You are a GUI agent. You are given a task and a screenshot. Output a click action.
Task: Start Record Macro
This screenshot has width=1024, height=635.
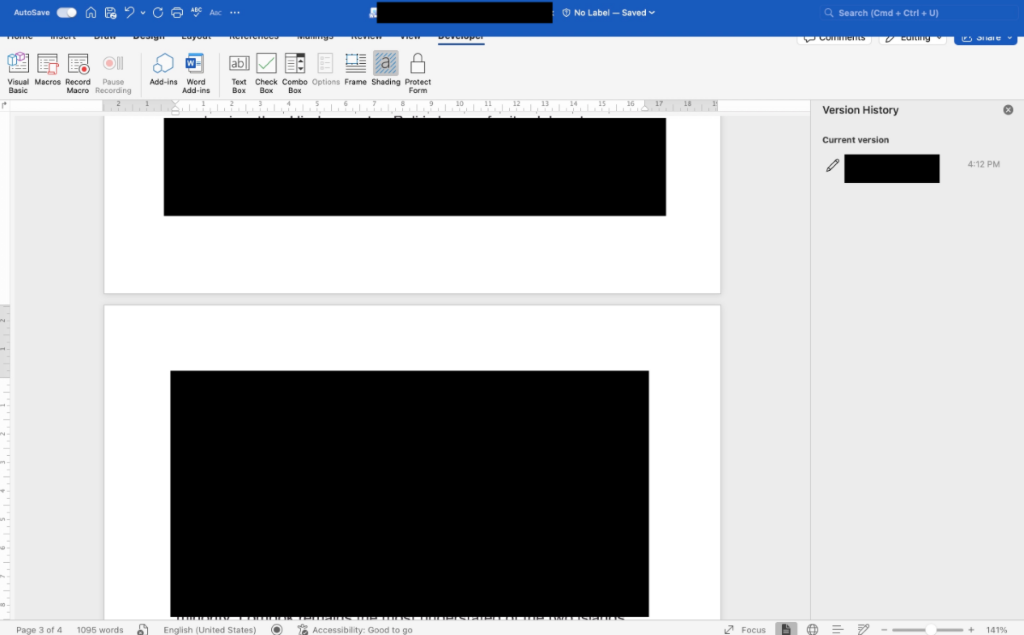(78, 73)
